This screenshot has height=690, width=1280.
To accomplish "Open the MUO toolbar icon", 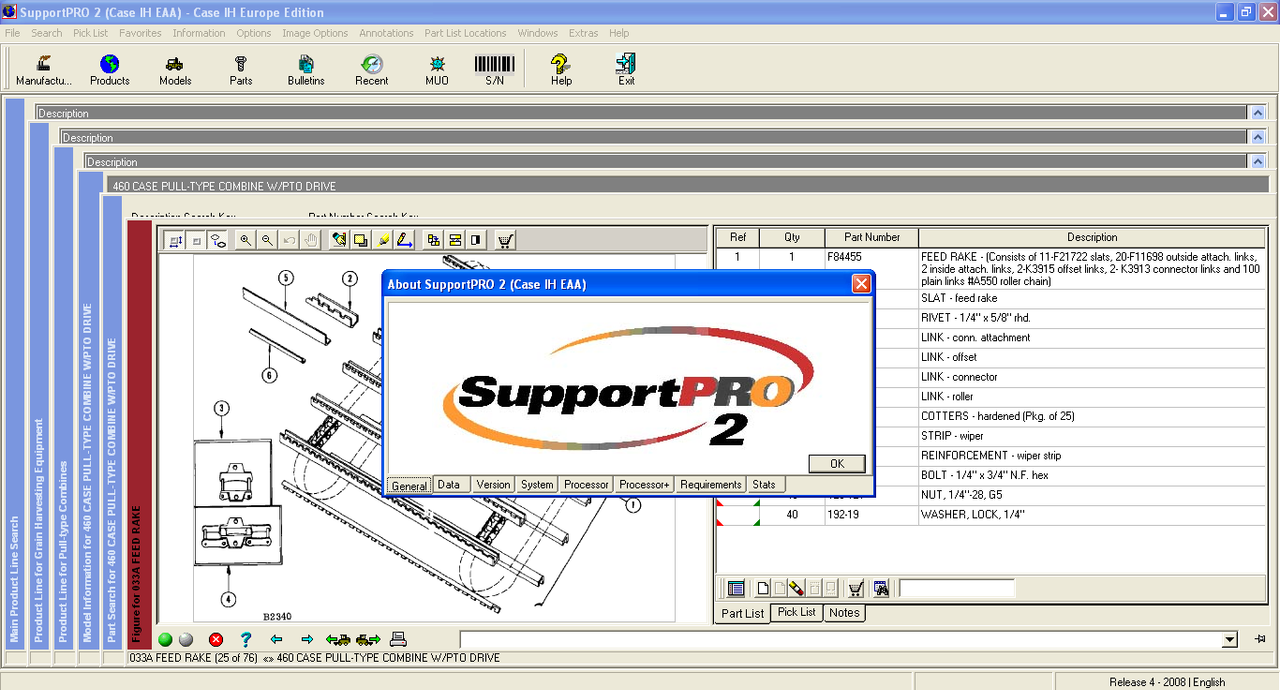I will (437, 70).
